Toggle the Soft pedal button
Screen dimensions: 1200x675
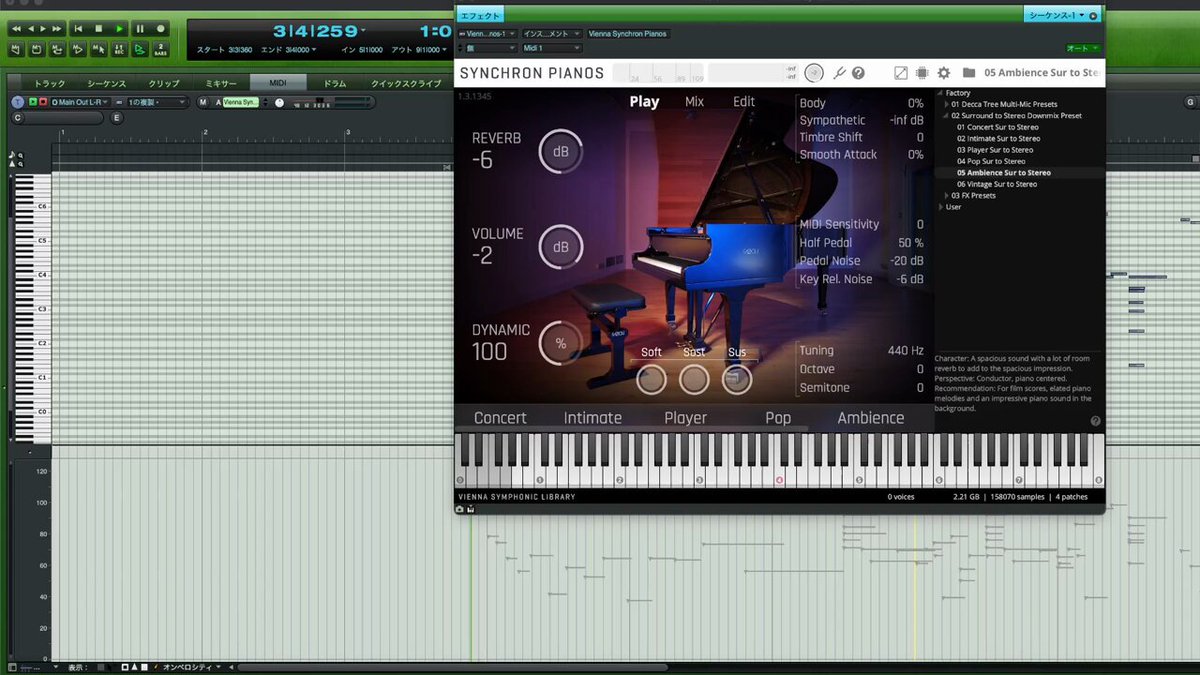[651, 379]
